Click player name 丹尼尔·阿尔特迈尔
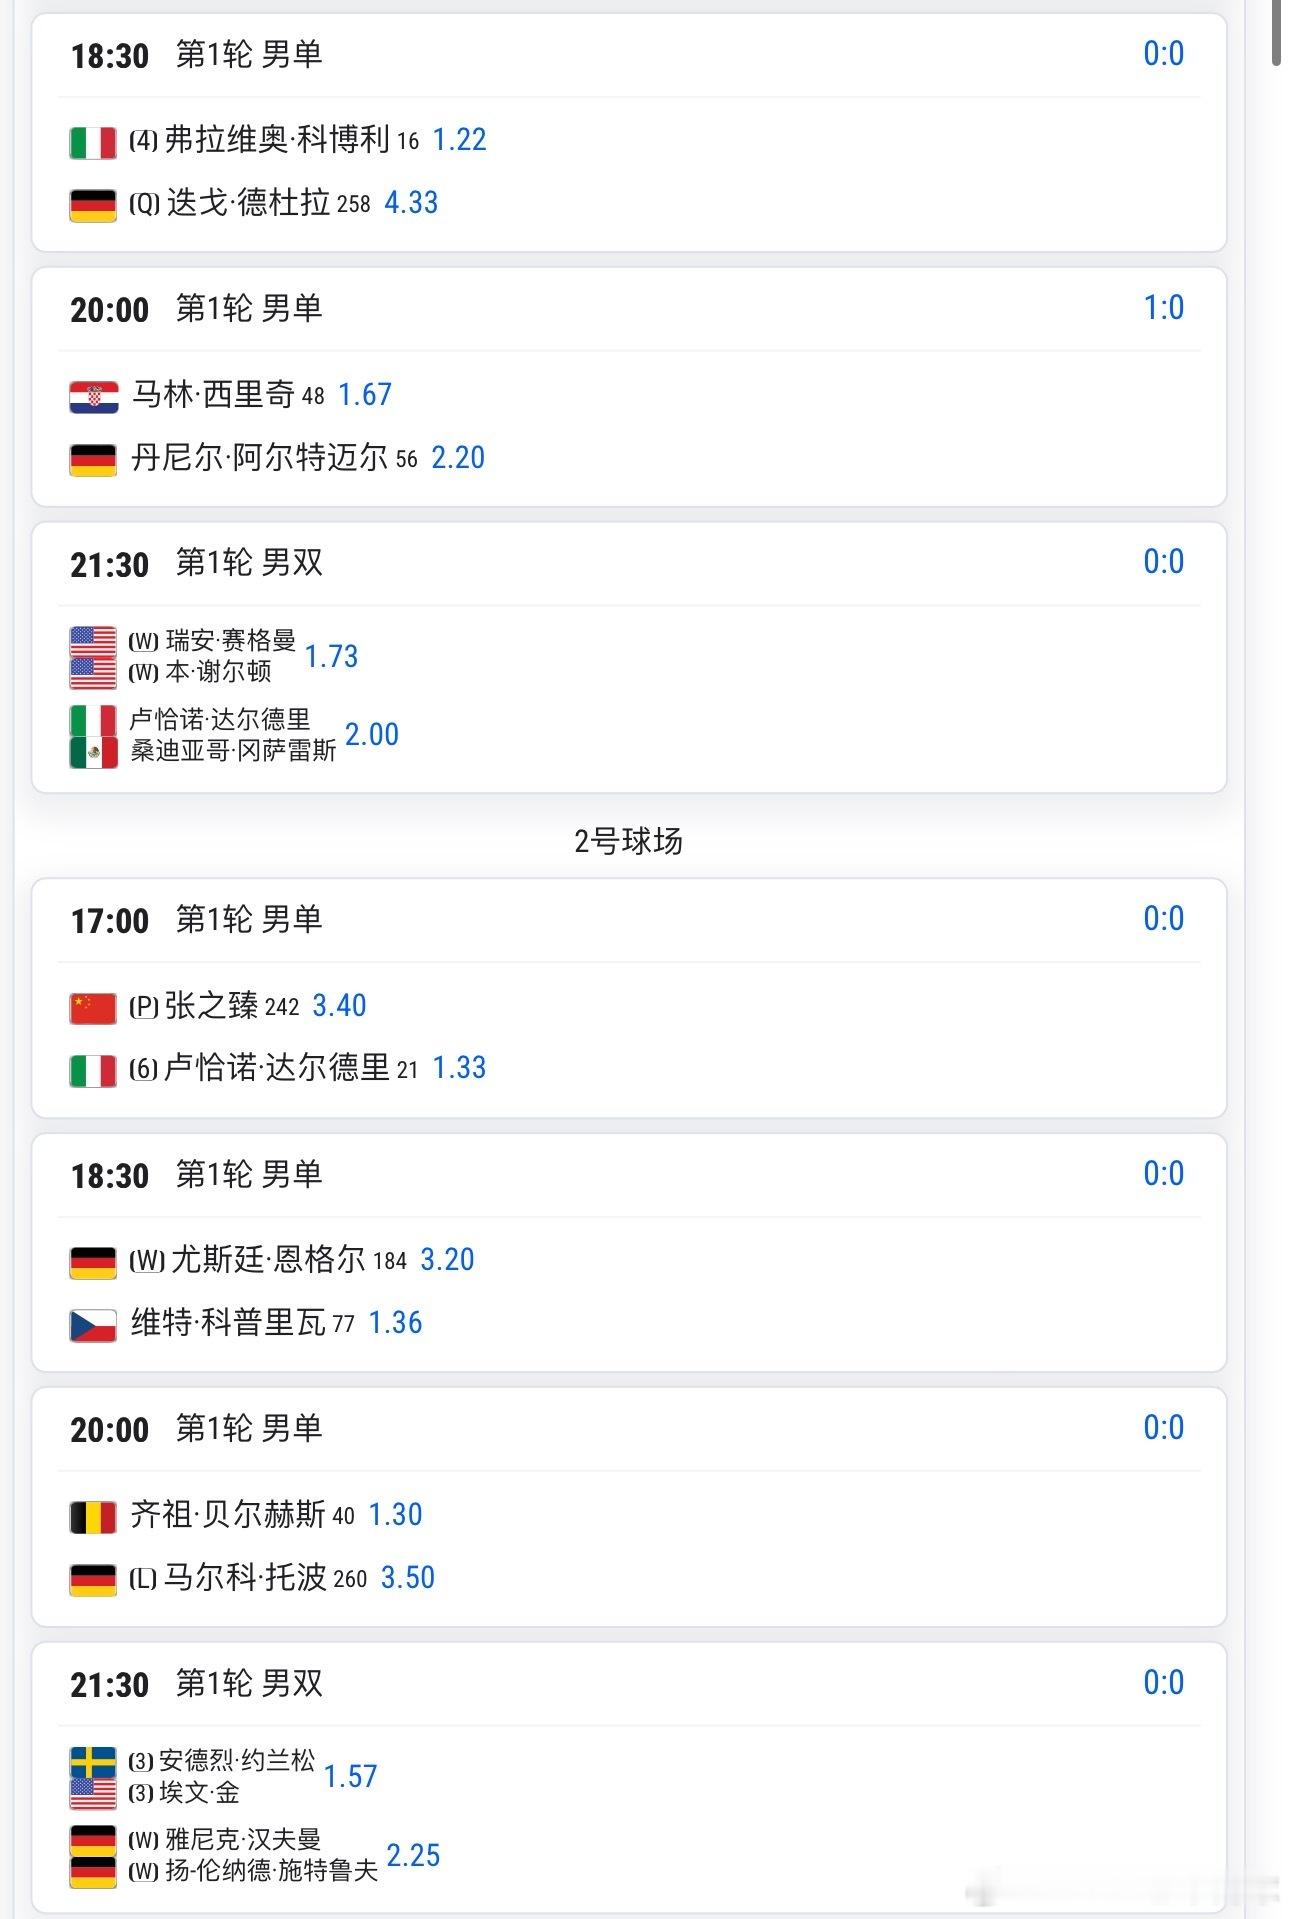Image resolution: width=1290 pixels, height=1919 pixels. [259, 458]
